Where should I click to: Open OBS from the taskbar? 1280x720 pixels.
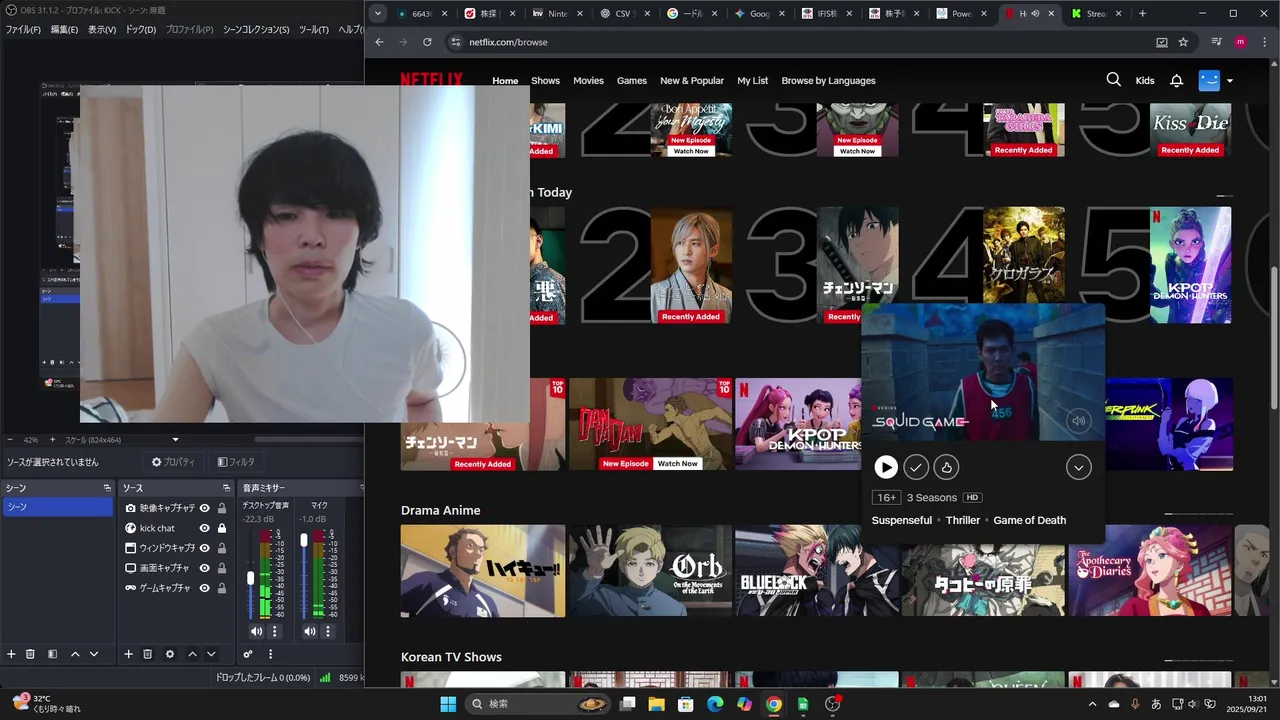click(x=833, y=704)
